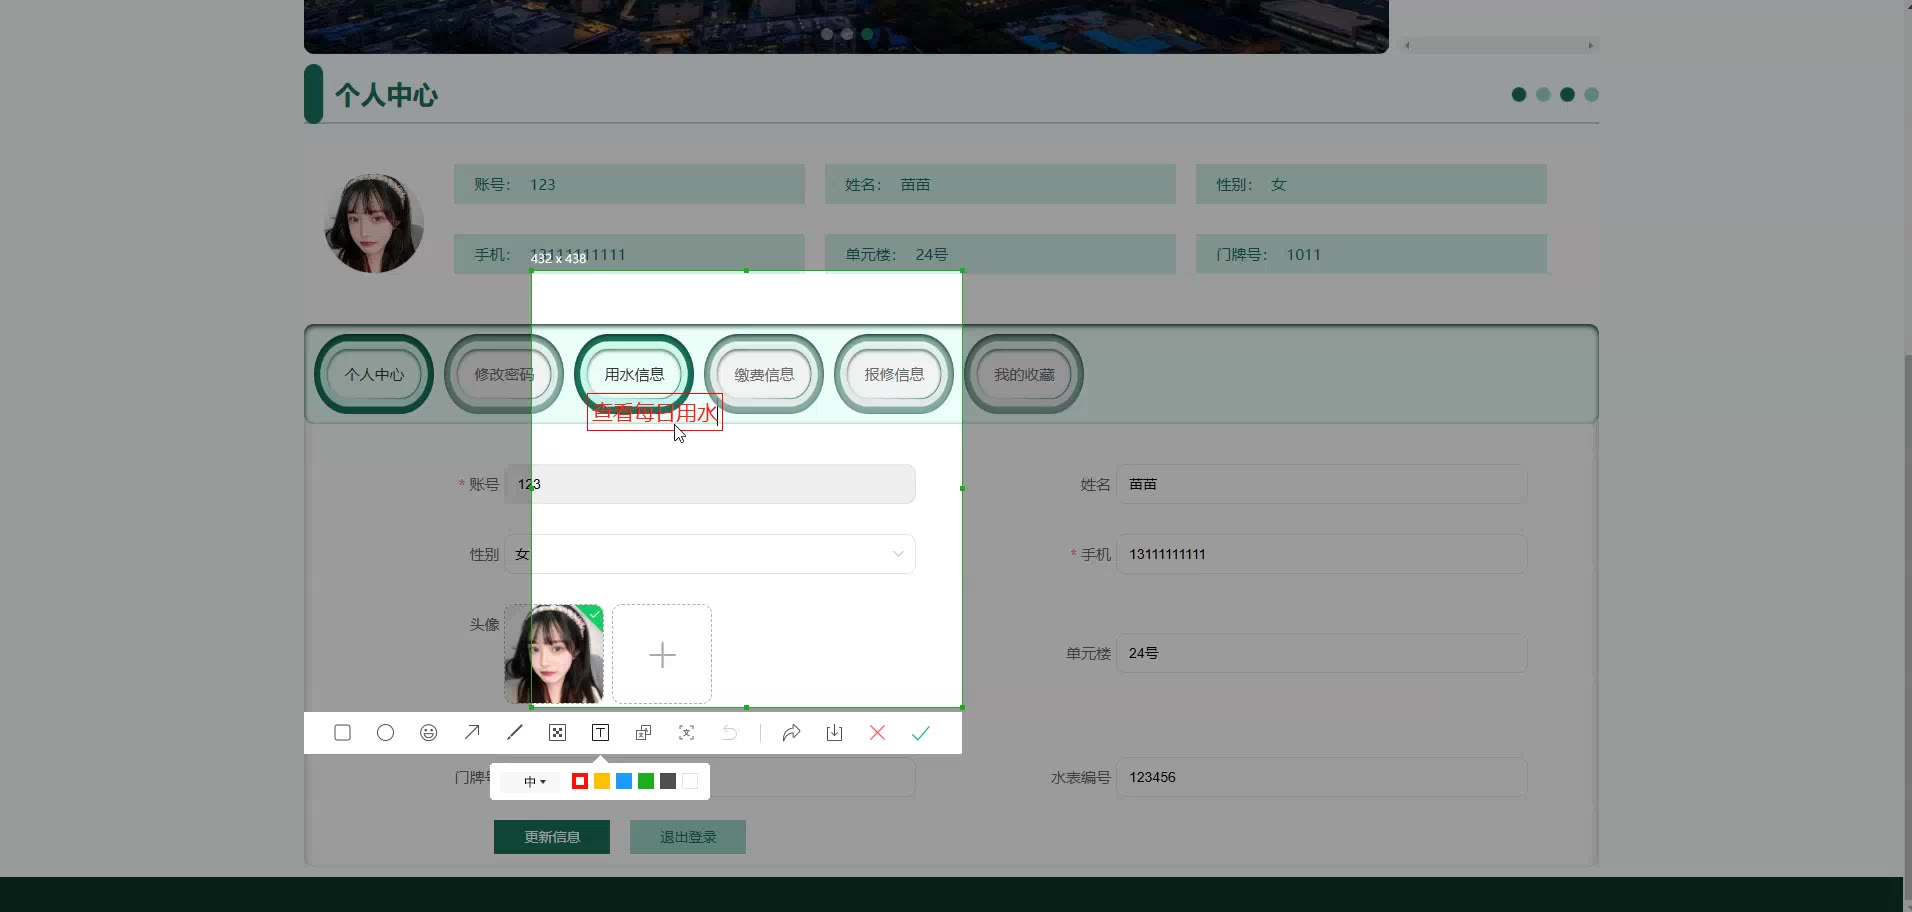The image size is (1912, 912).
Task: Click the horizontal scrollbar left arrow
Action: pos(1407,45)
